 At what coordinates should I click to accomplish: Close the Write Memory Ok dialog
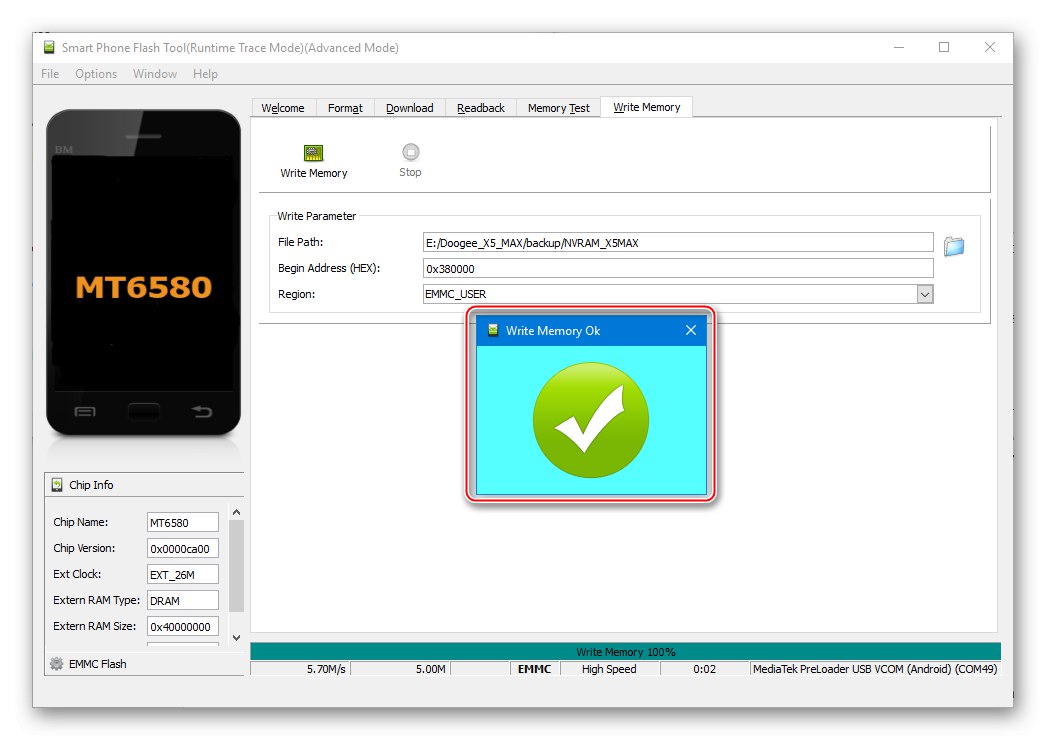click(x=690, y=330)
